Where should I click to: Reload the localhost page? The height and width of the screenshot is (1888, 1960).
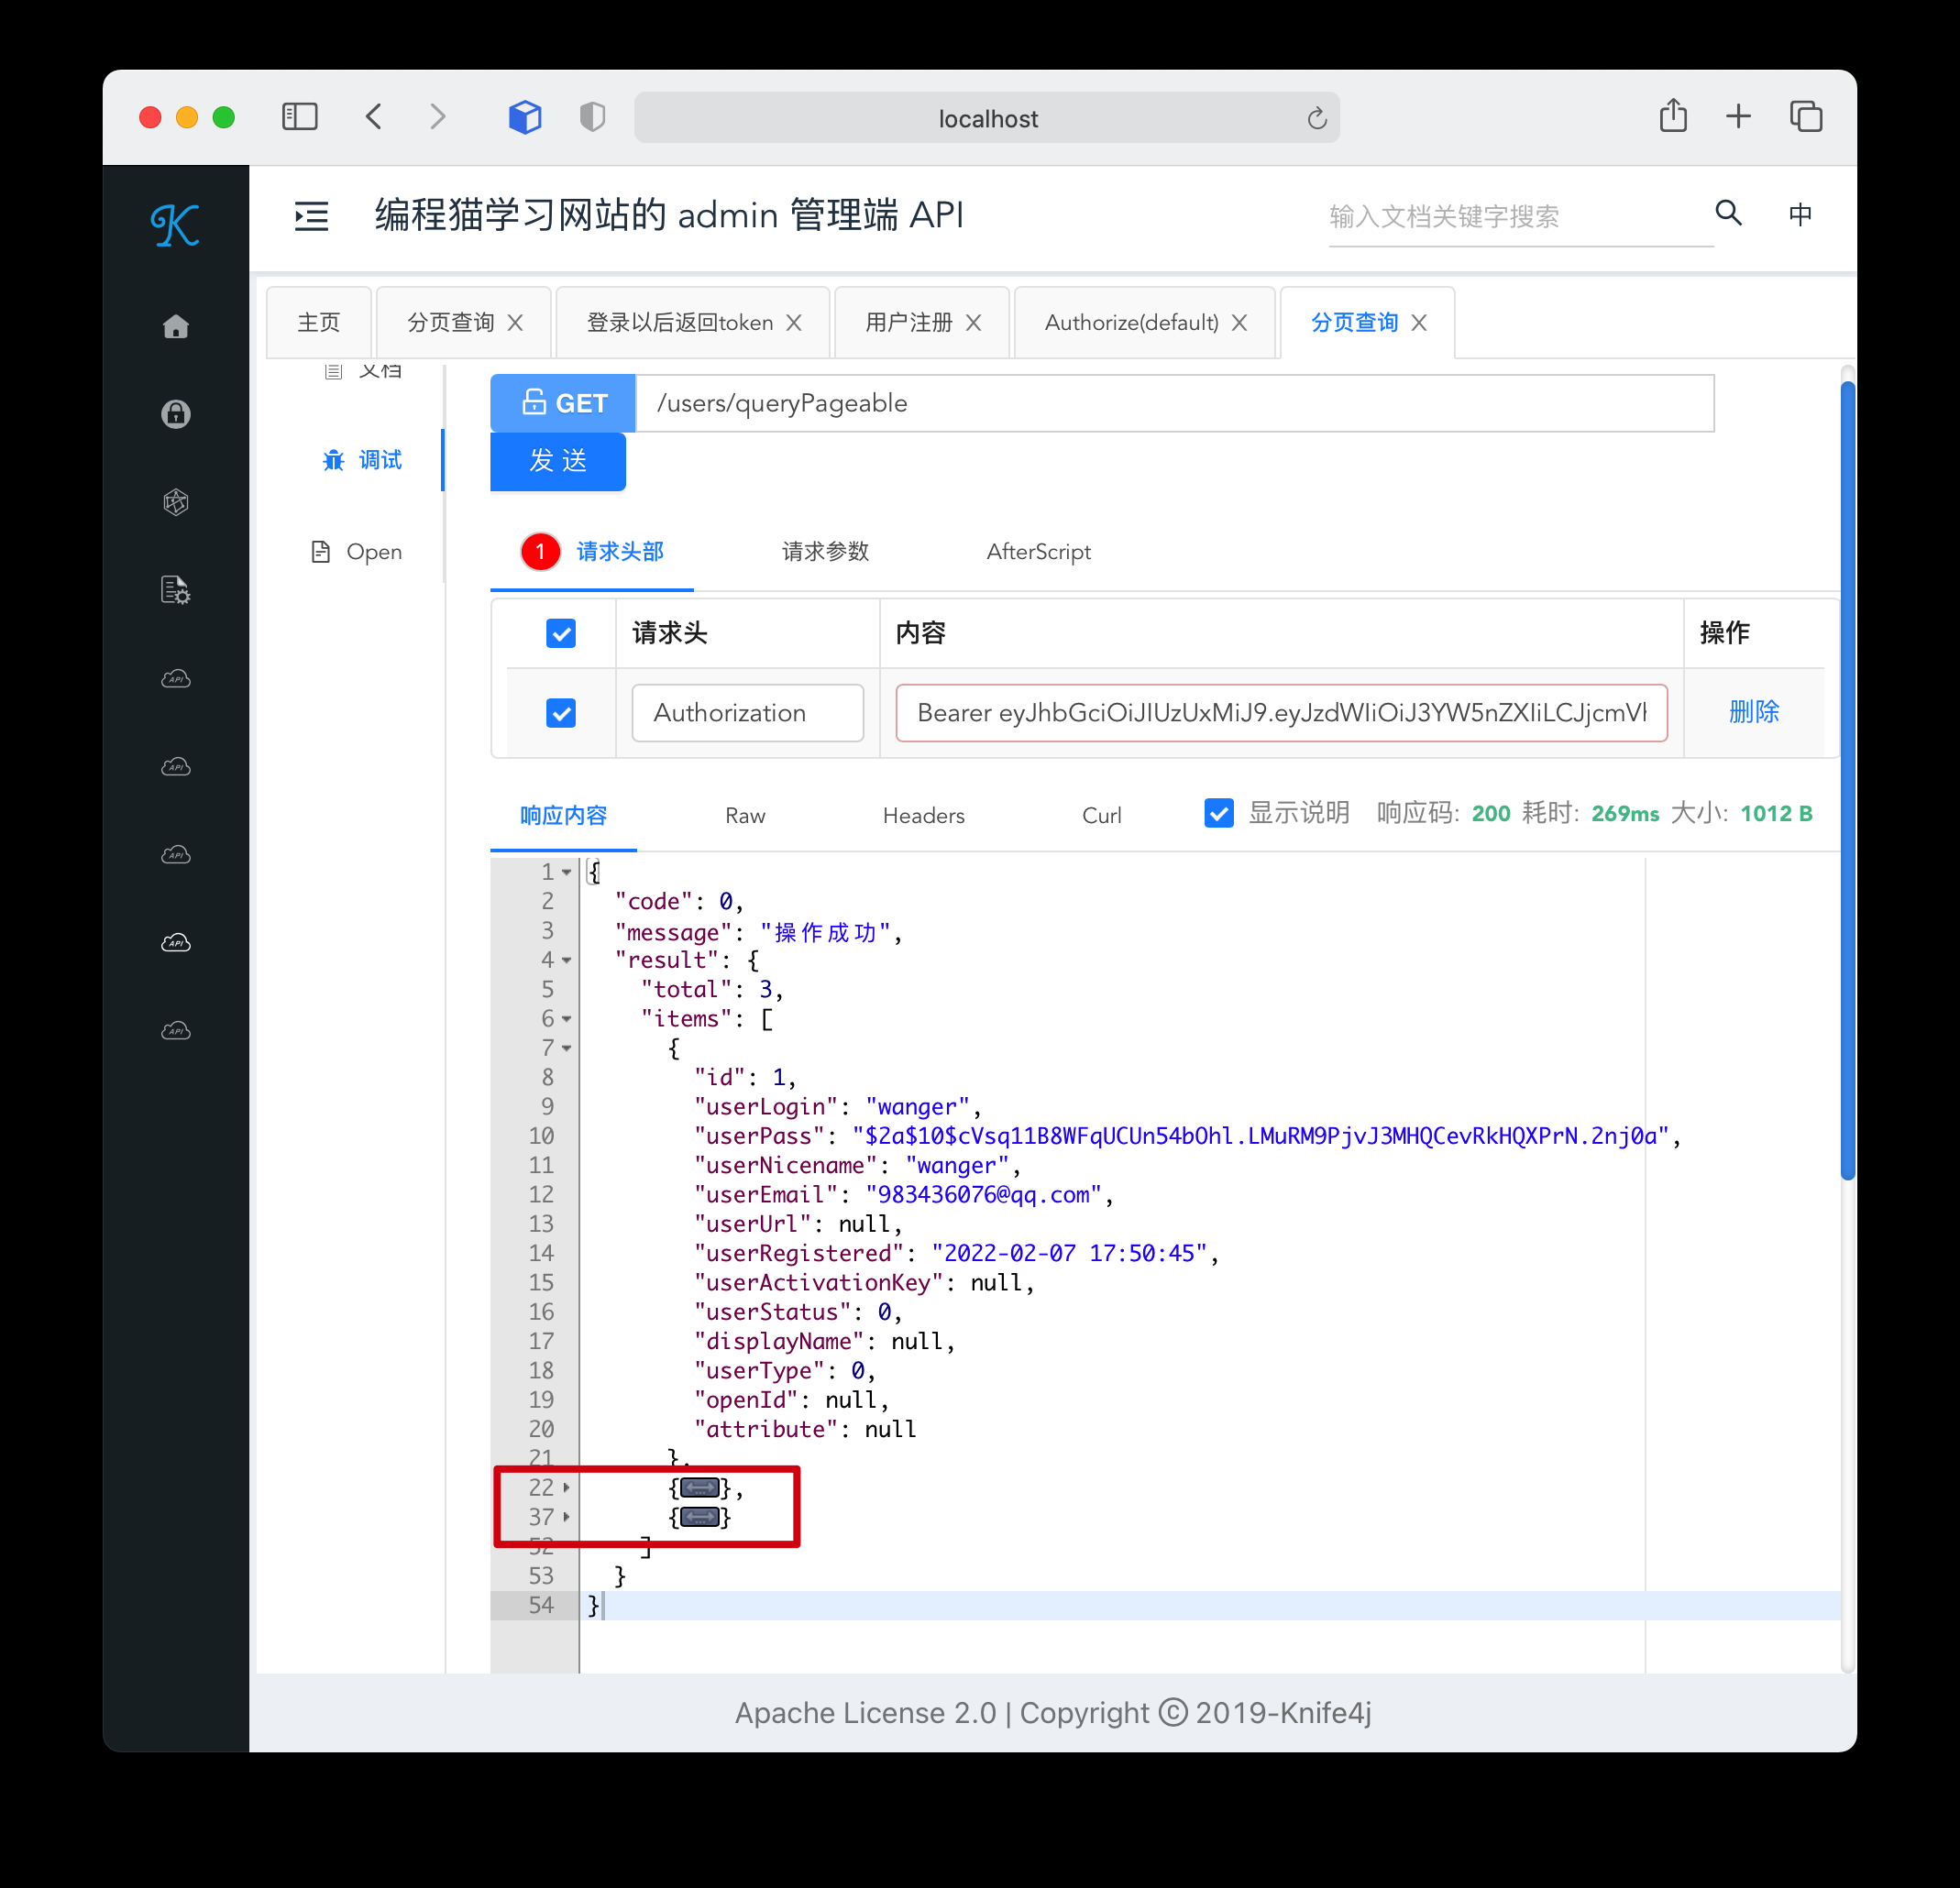[x=1317, y=119]
